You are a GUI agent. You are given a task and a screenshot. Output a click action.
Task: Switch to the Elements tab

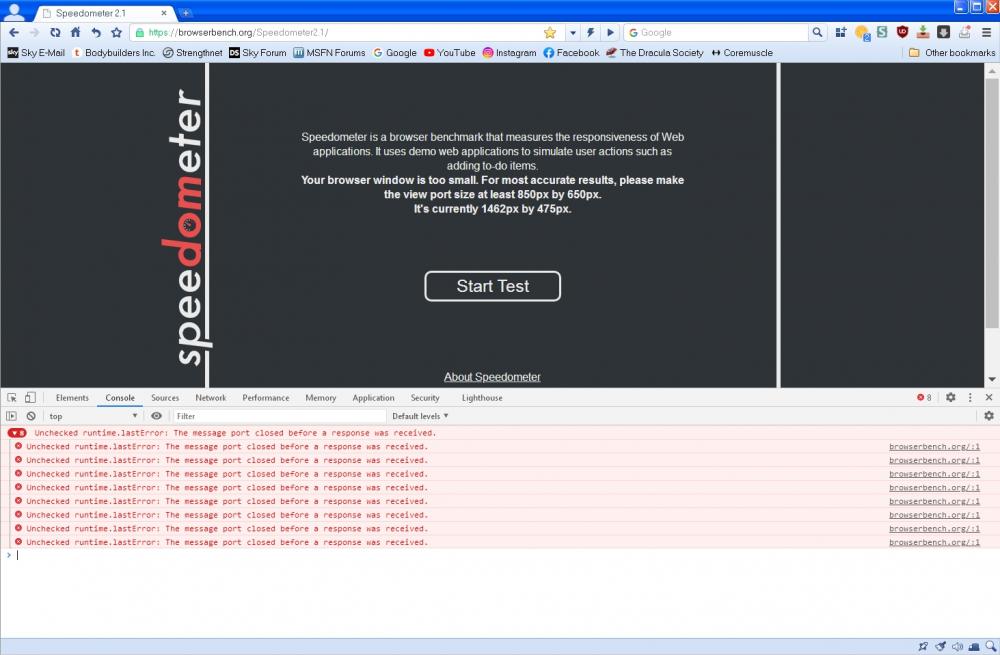coord(72,397)
